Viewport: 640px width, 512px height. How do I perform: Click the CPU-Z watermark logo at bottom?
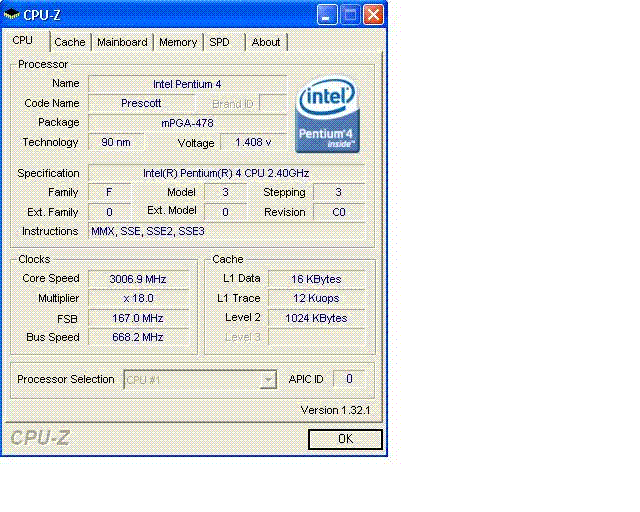(x=40, y=438)
